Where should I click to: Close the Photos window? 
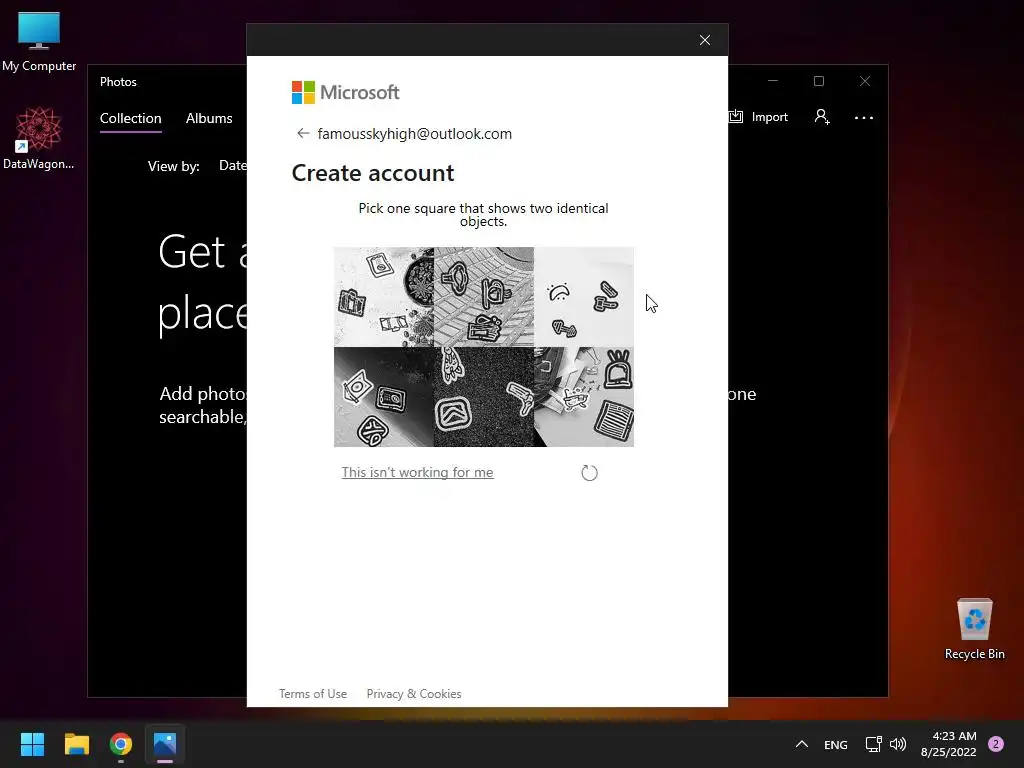865,81
